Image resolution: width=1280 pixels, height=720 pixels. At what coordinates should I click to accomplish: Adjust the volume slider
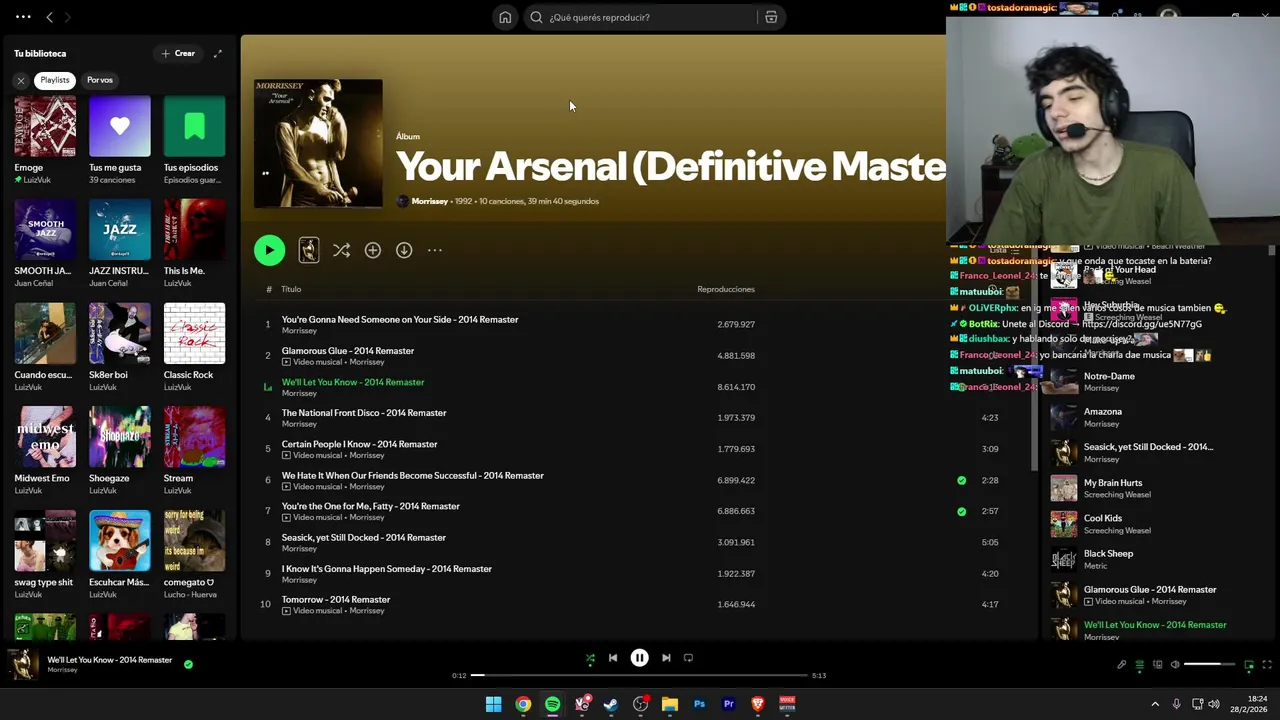[x=1209, y=665]
